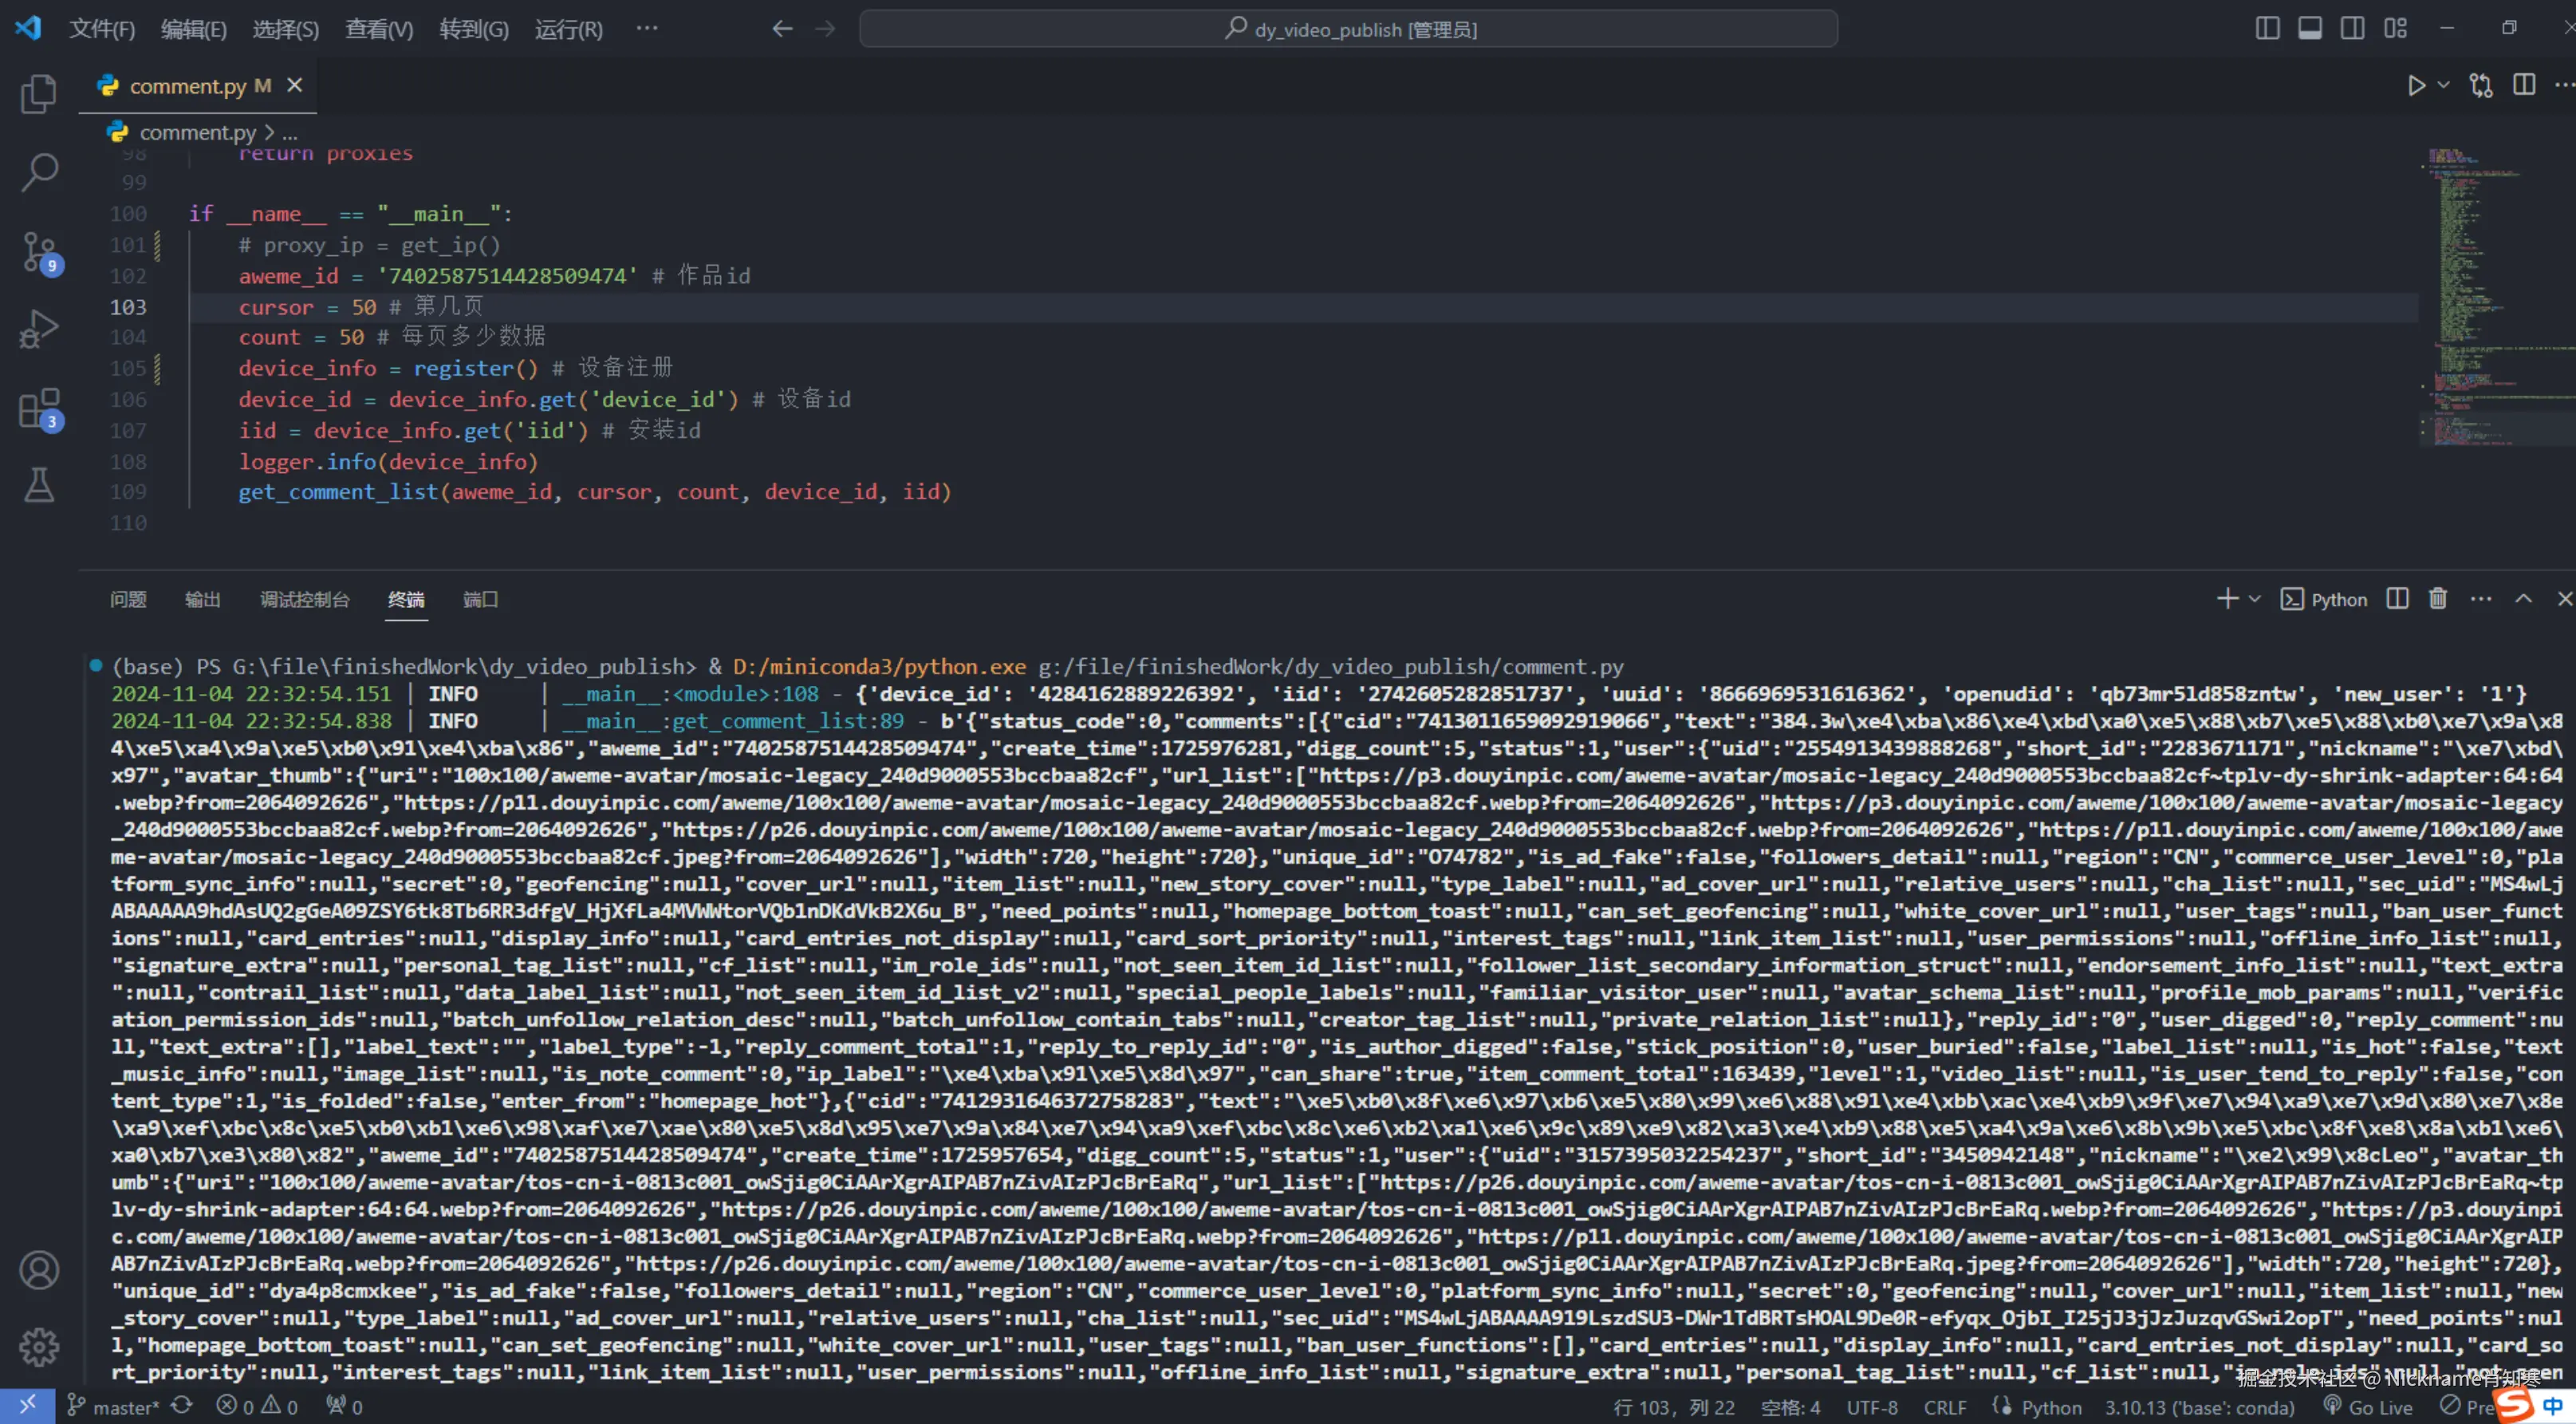Image resolution: width=2576 pixels, height=1424 pixels.
Task: Toggle the bottom panel layout button
Action: point(2310,29)
